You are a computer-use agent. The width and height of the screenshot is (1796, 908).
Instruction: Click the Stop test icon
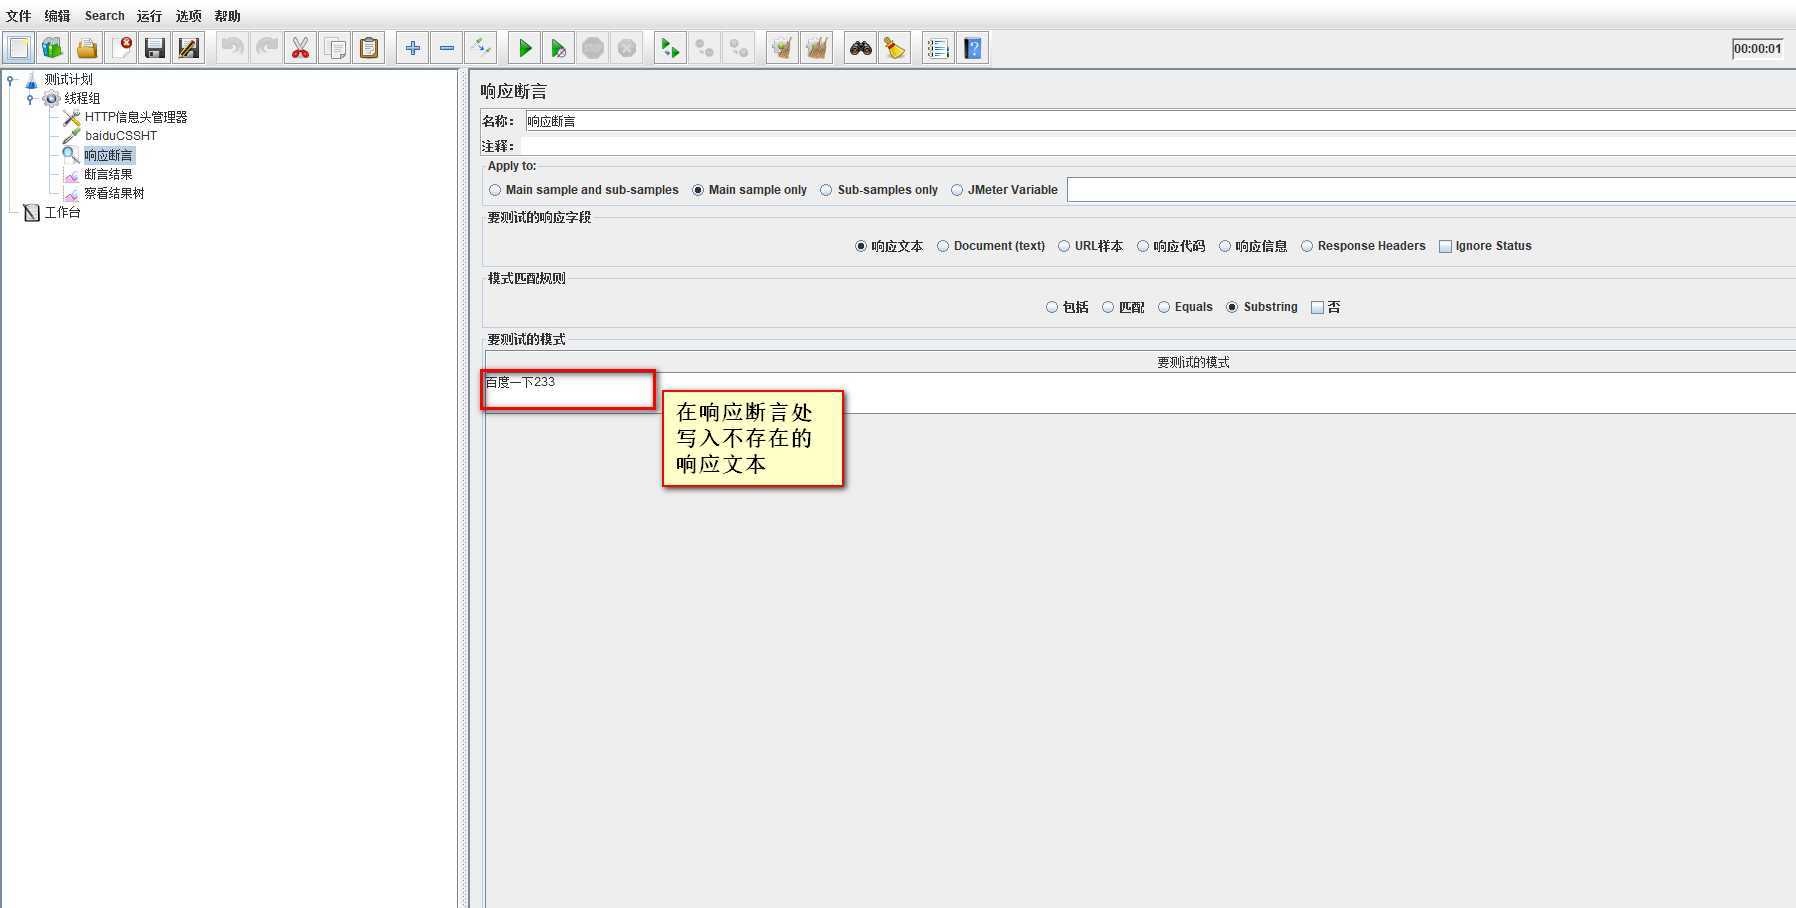(593, 48)
